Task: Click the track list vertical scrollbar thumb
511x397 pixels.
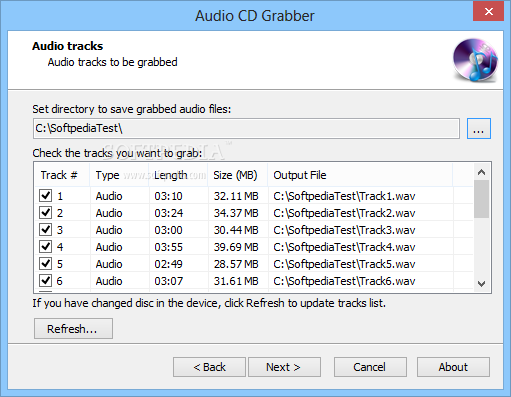Action: click(481, 199)
